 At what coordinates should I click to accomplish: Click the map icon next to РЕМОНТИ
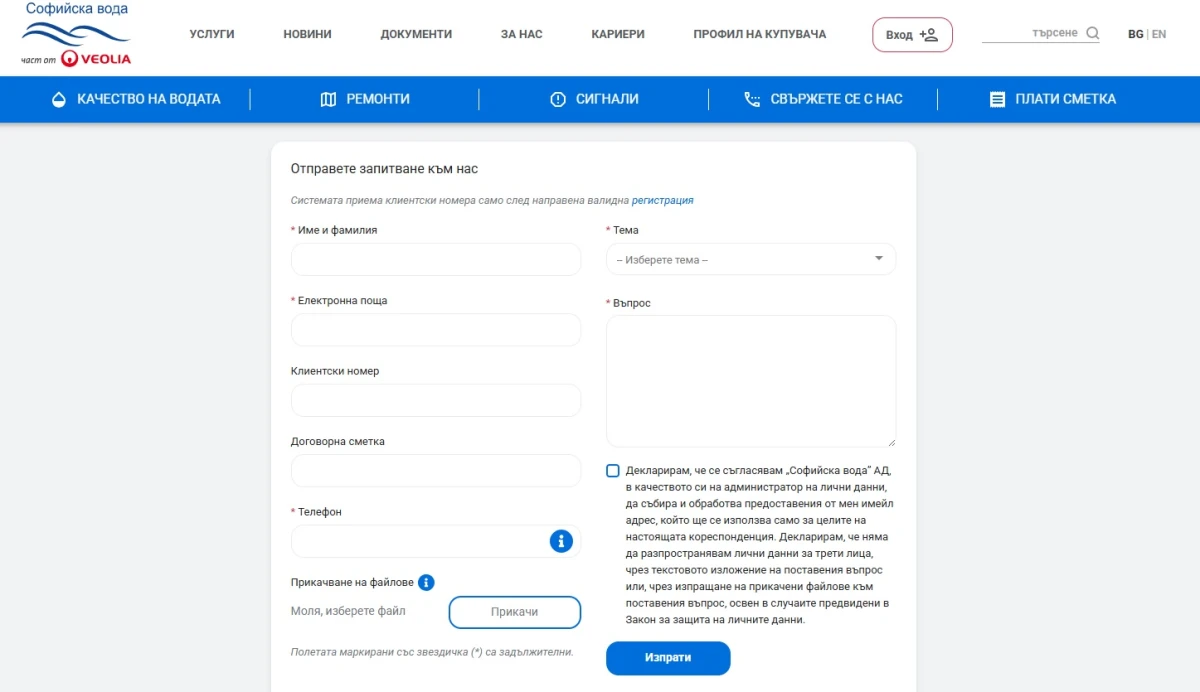(x=329, y=99)
